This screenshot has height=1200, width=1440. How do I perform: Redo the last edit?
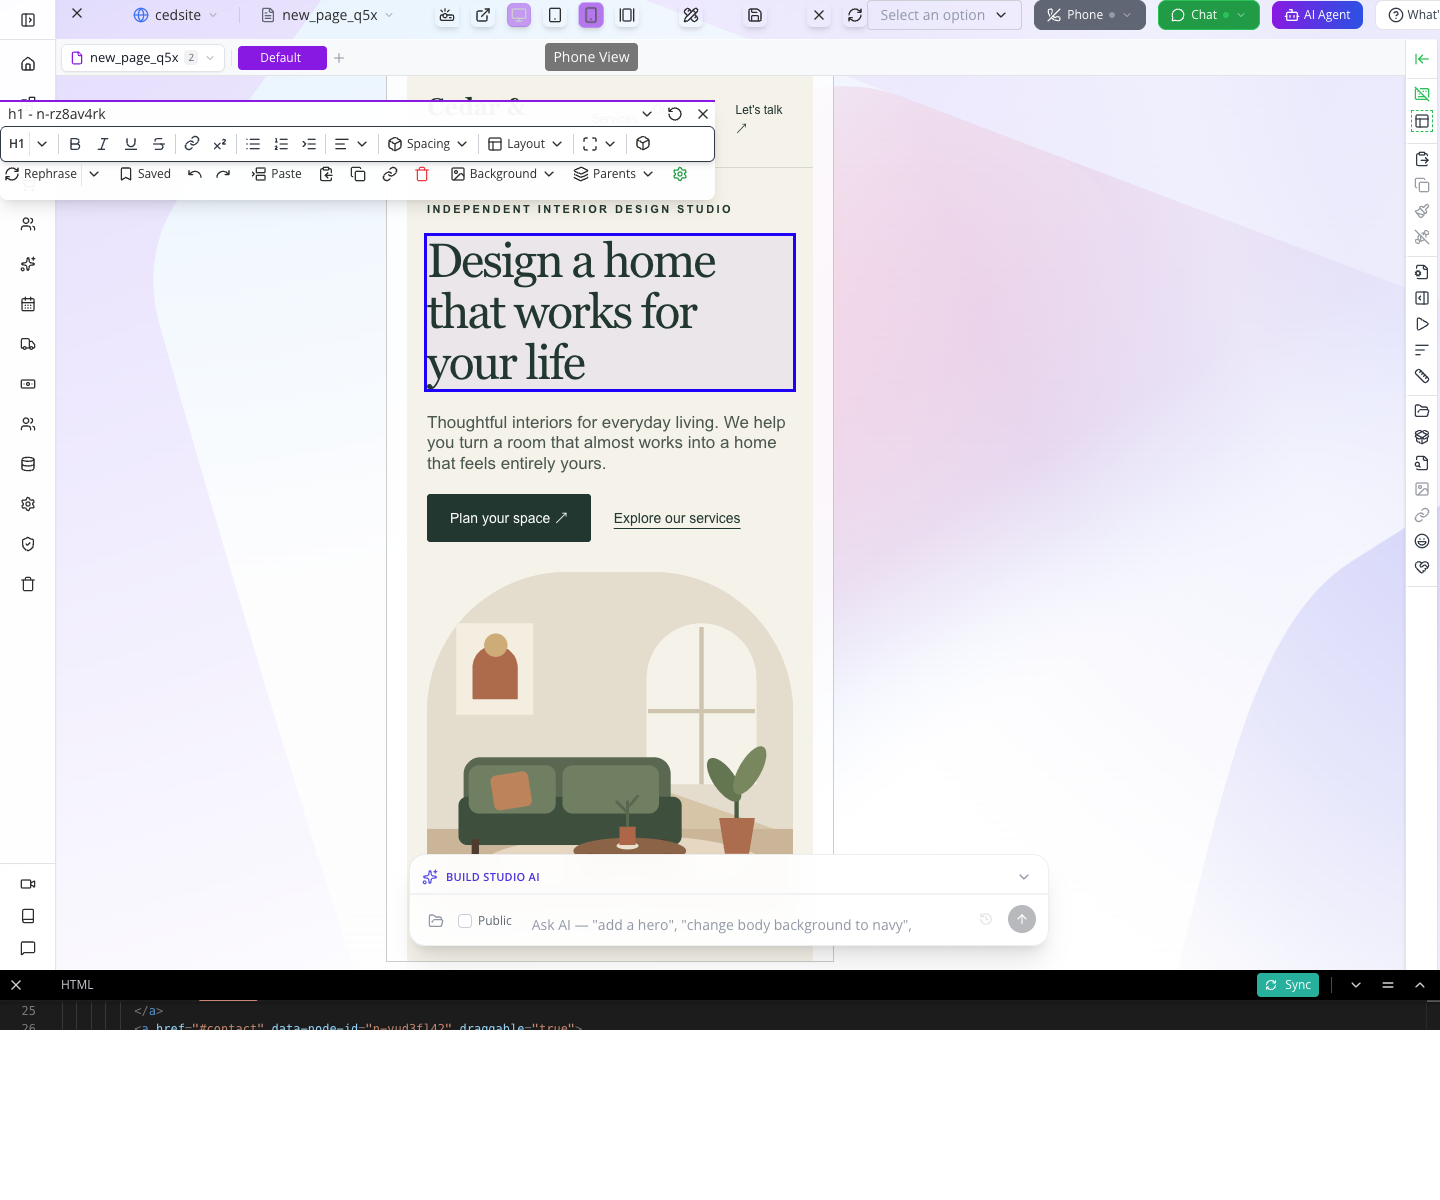click(223, 174)
